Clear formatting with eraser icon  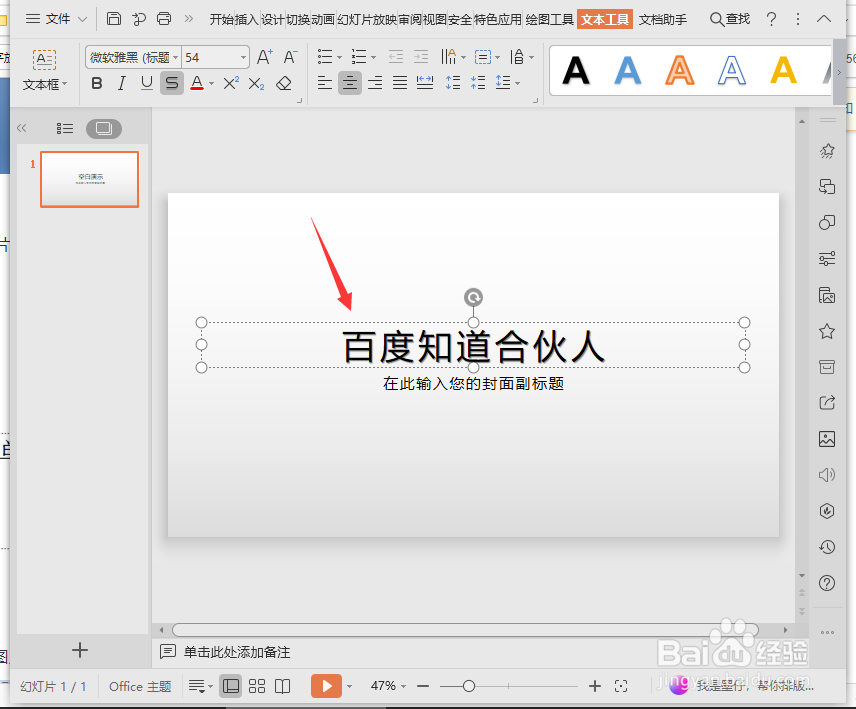284,83
